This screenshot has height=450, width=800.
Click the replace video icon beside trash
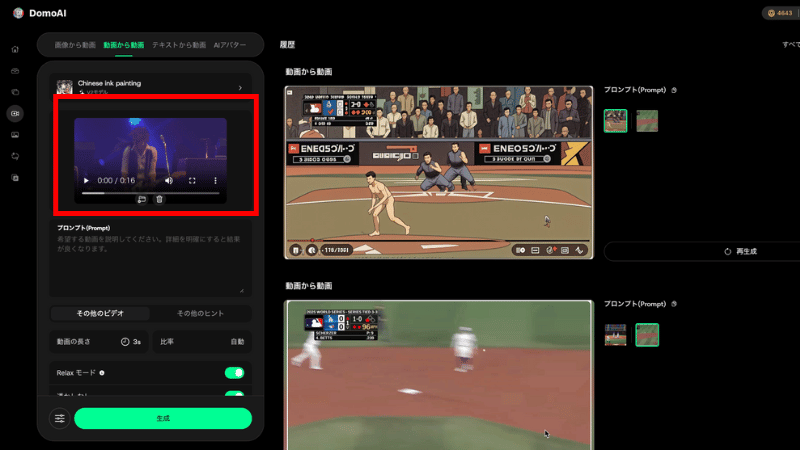coord(142,199)
